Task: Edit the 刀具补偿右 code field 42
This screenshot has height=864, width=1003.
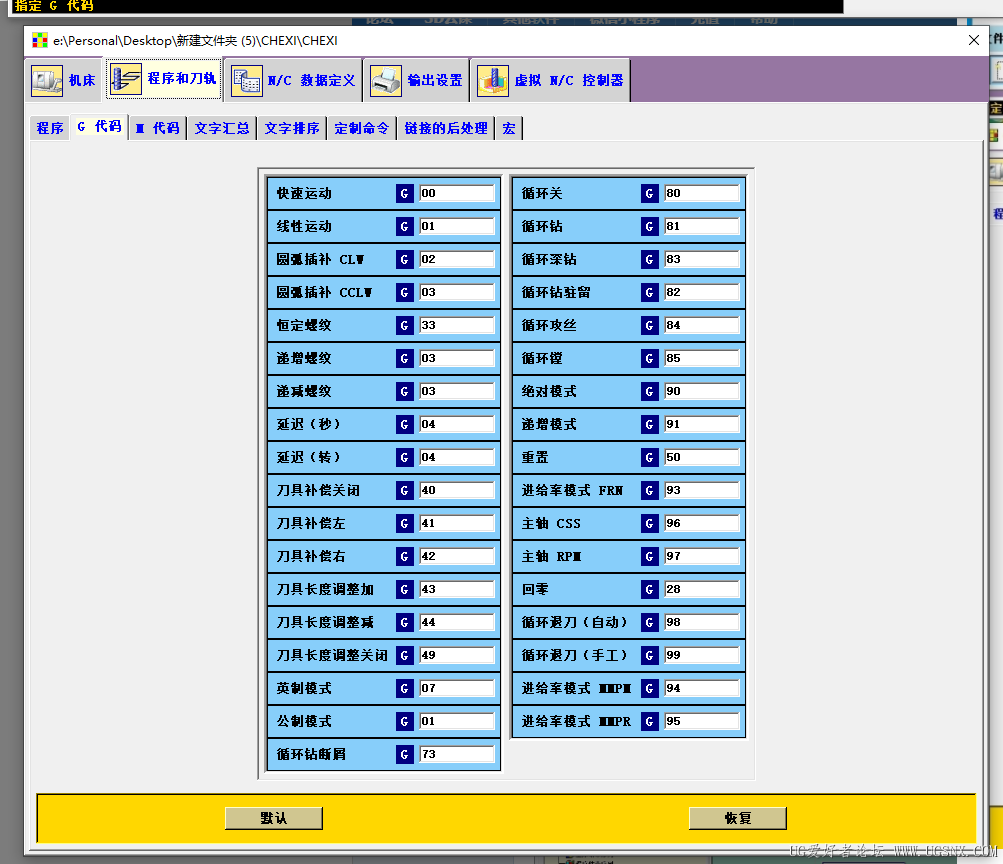Action: [457, 556]
